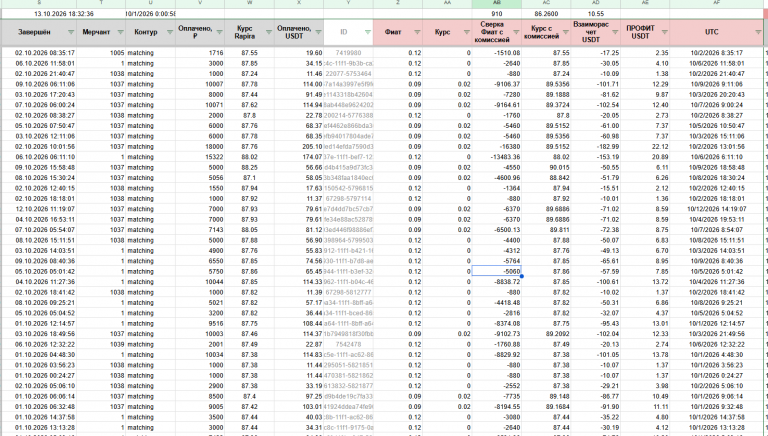
Task: Select the ID cell 22077-5753464
Action: click(x=348, y=73)
